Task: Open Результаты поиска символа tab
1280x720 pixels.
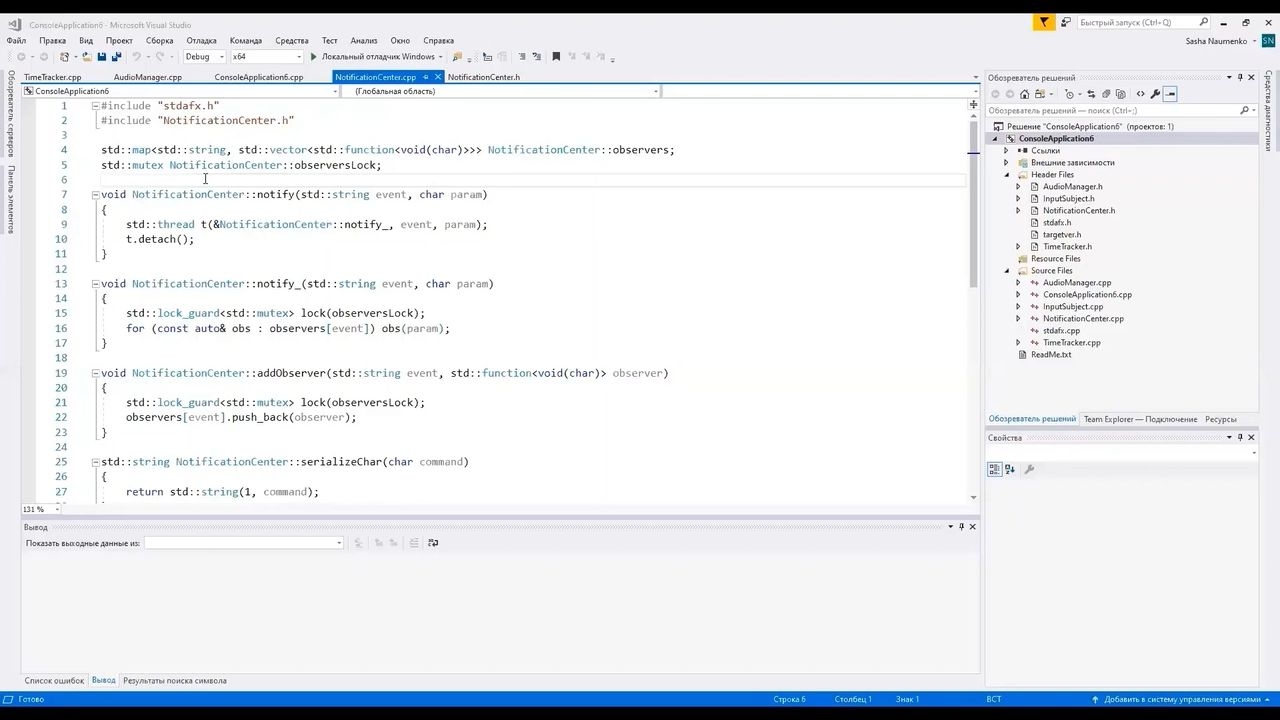Action: (x=174, y=681)
